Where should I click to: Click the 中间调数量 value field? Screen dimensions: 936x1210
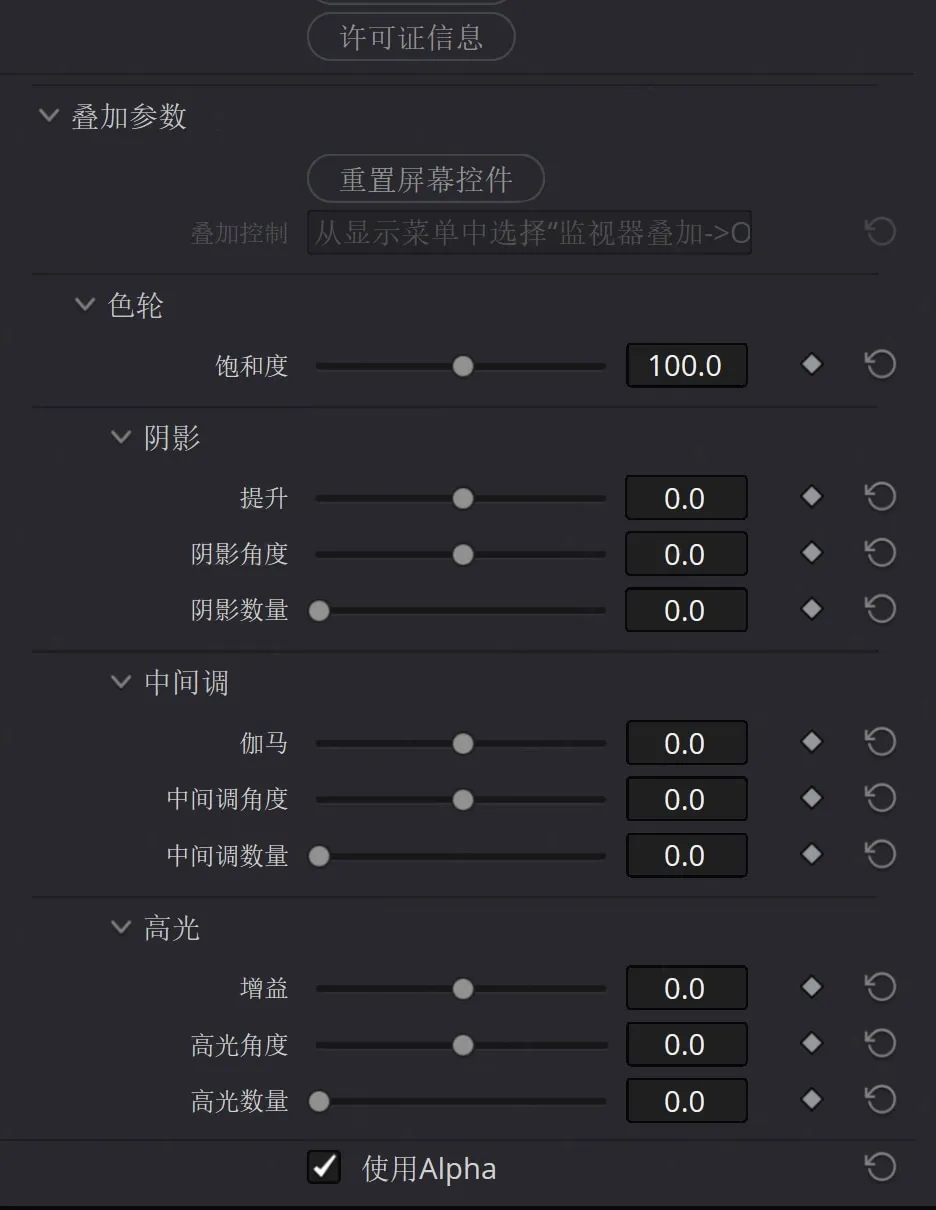pyautogui.click(x=686, y=855)
